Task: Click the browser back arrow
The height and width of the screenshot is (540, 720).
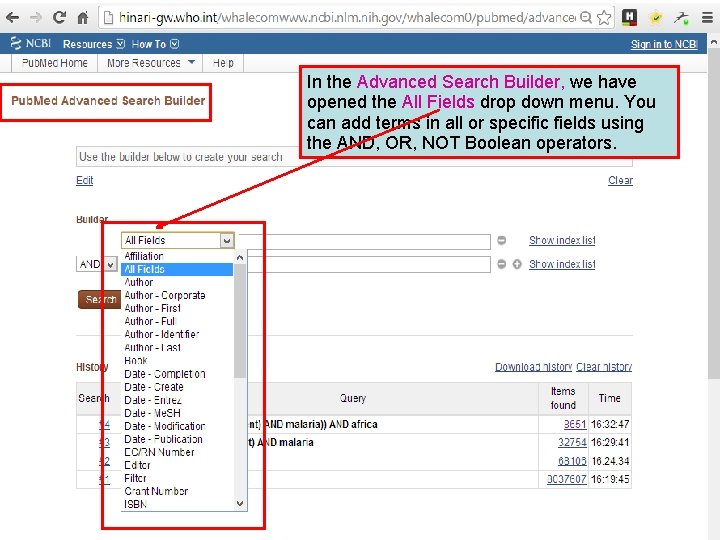Action: (12, 18)
